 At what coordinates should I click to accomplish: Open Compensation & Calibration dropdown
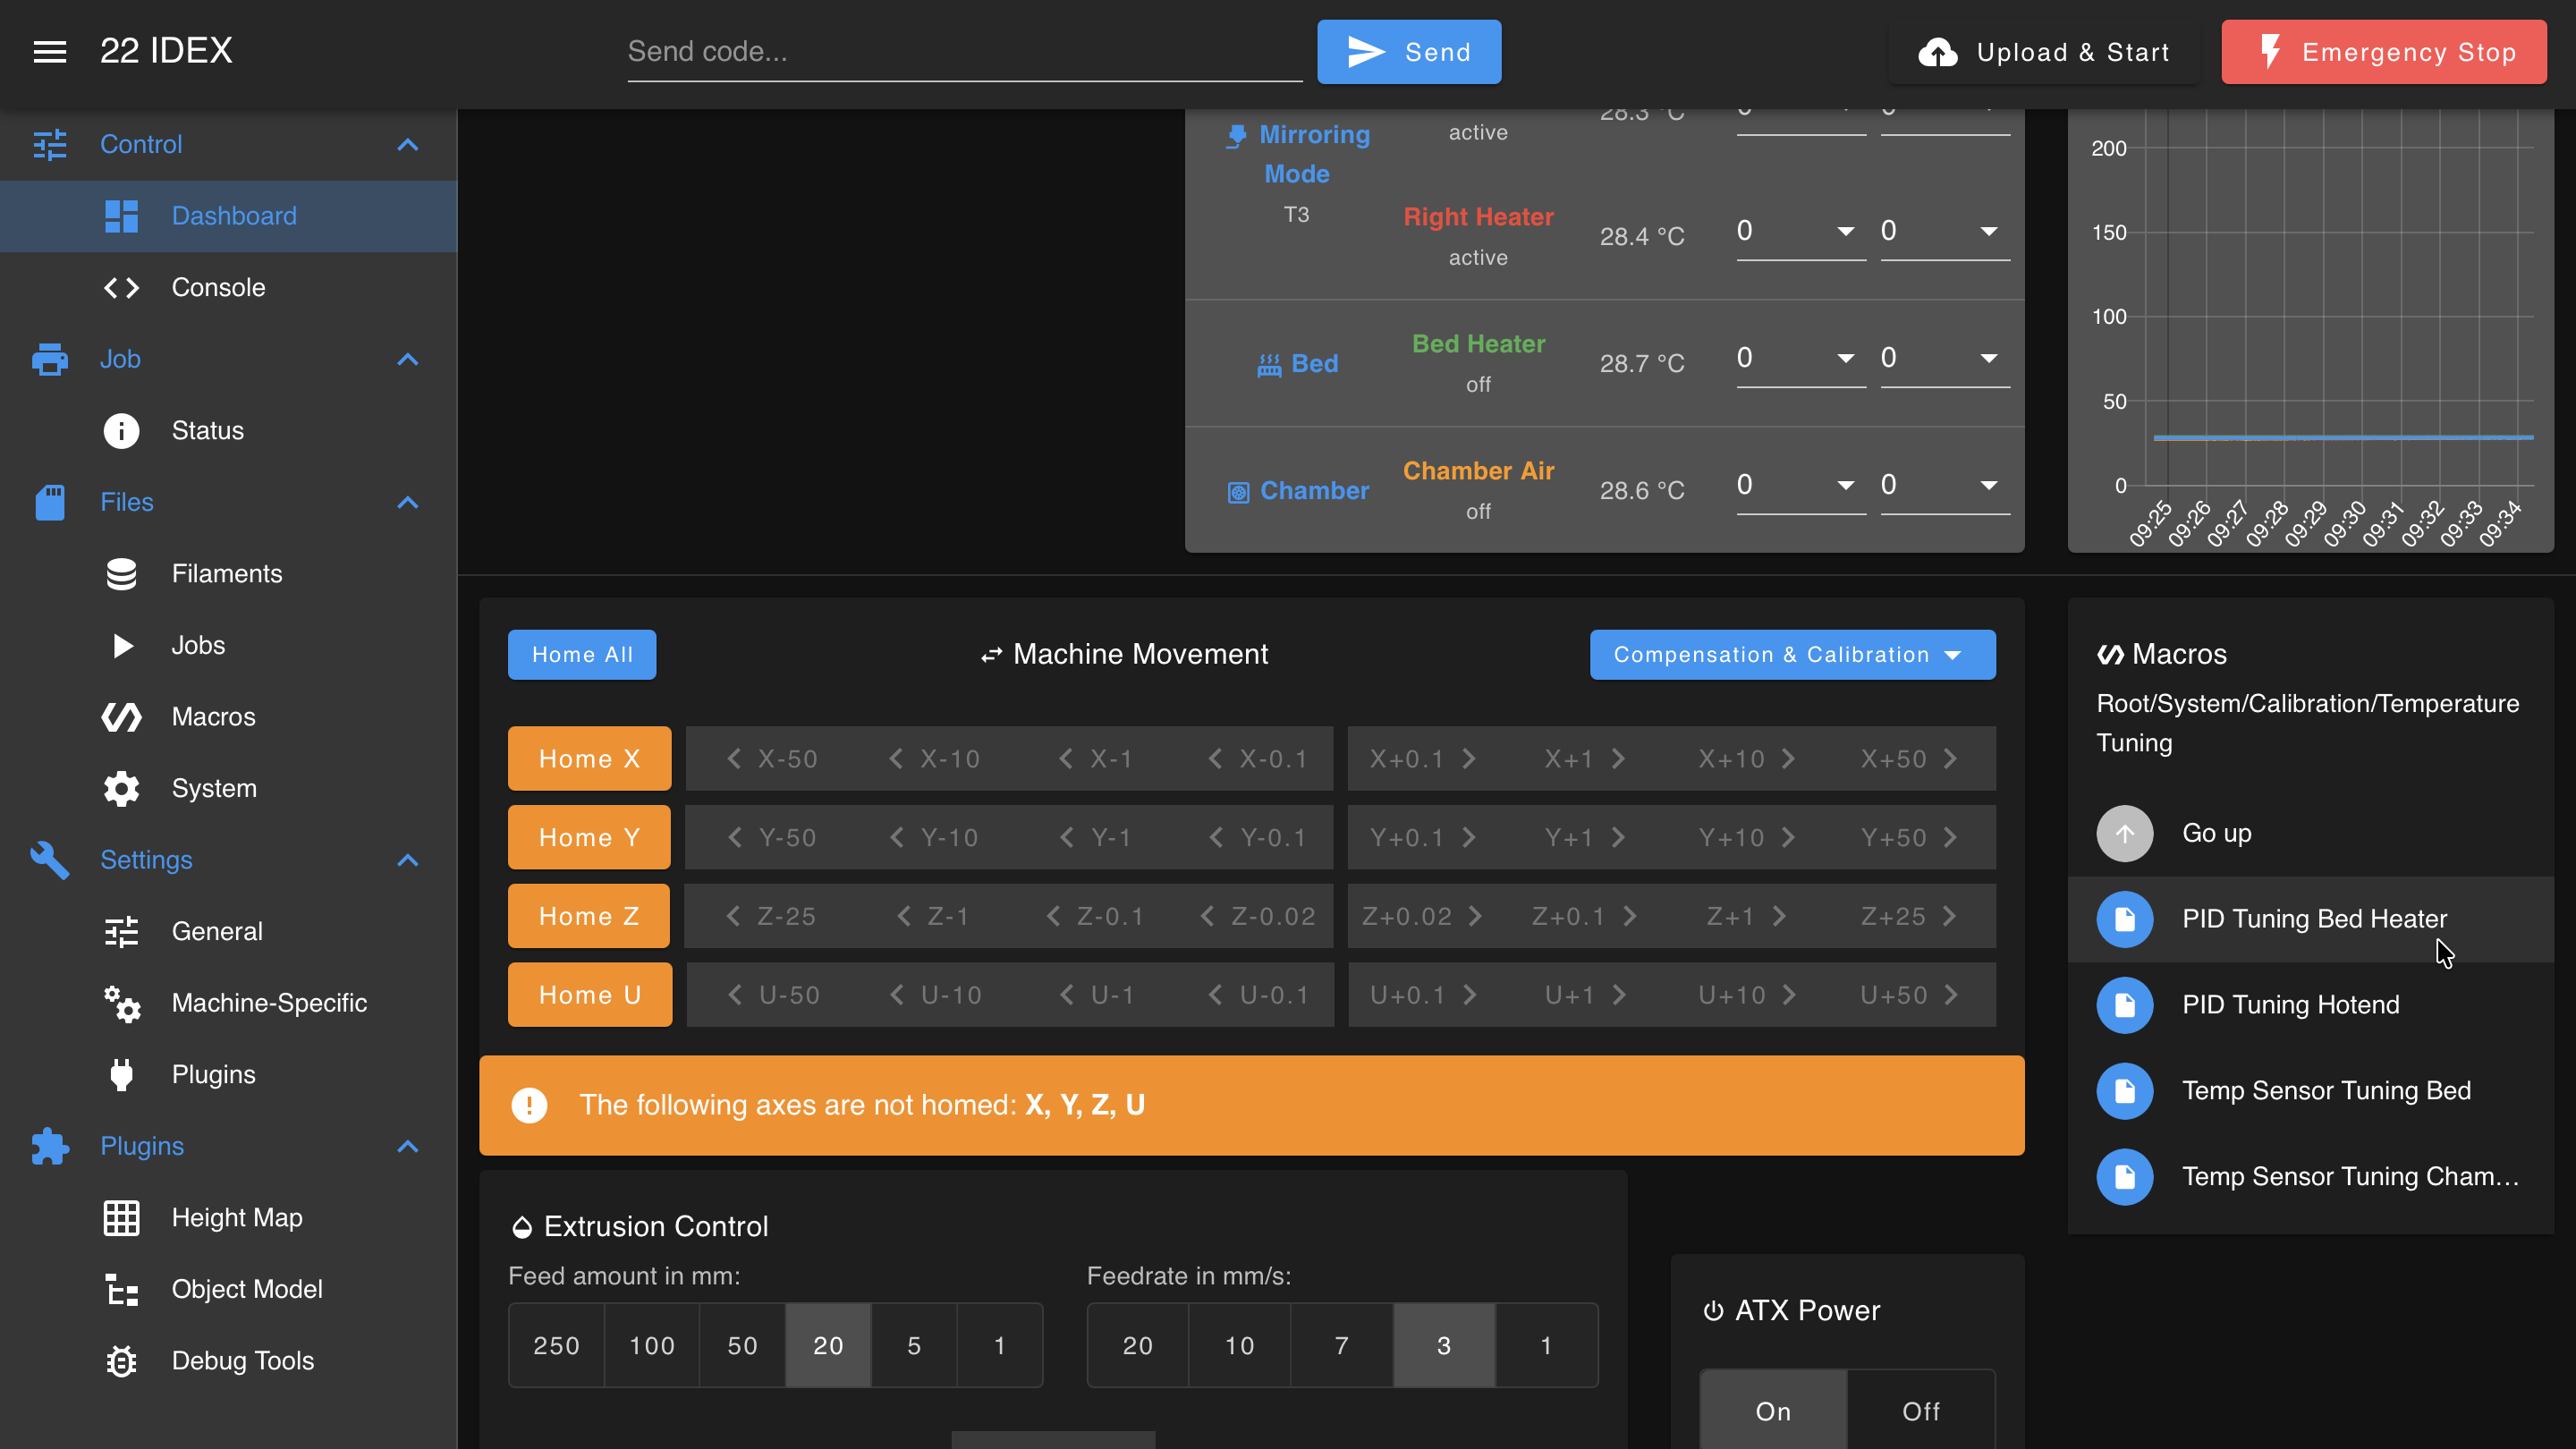[x=1793, y=655]
